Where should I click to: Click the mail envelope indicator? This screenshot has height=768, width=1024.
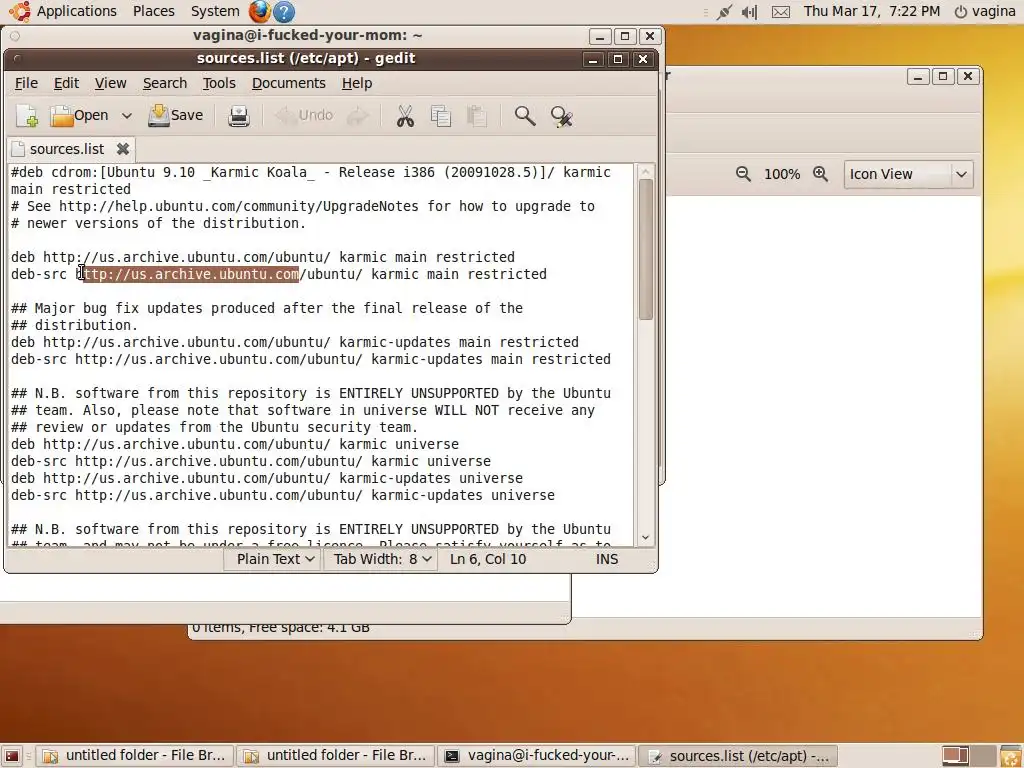[780, 12]
